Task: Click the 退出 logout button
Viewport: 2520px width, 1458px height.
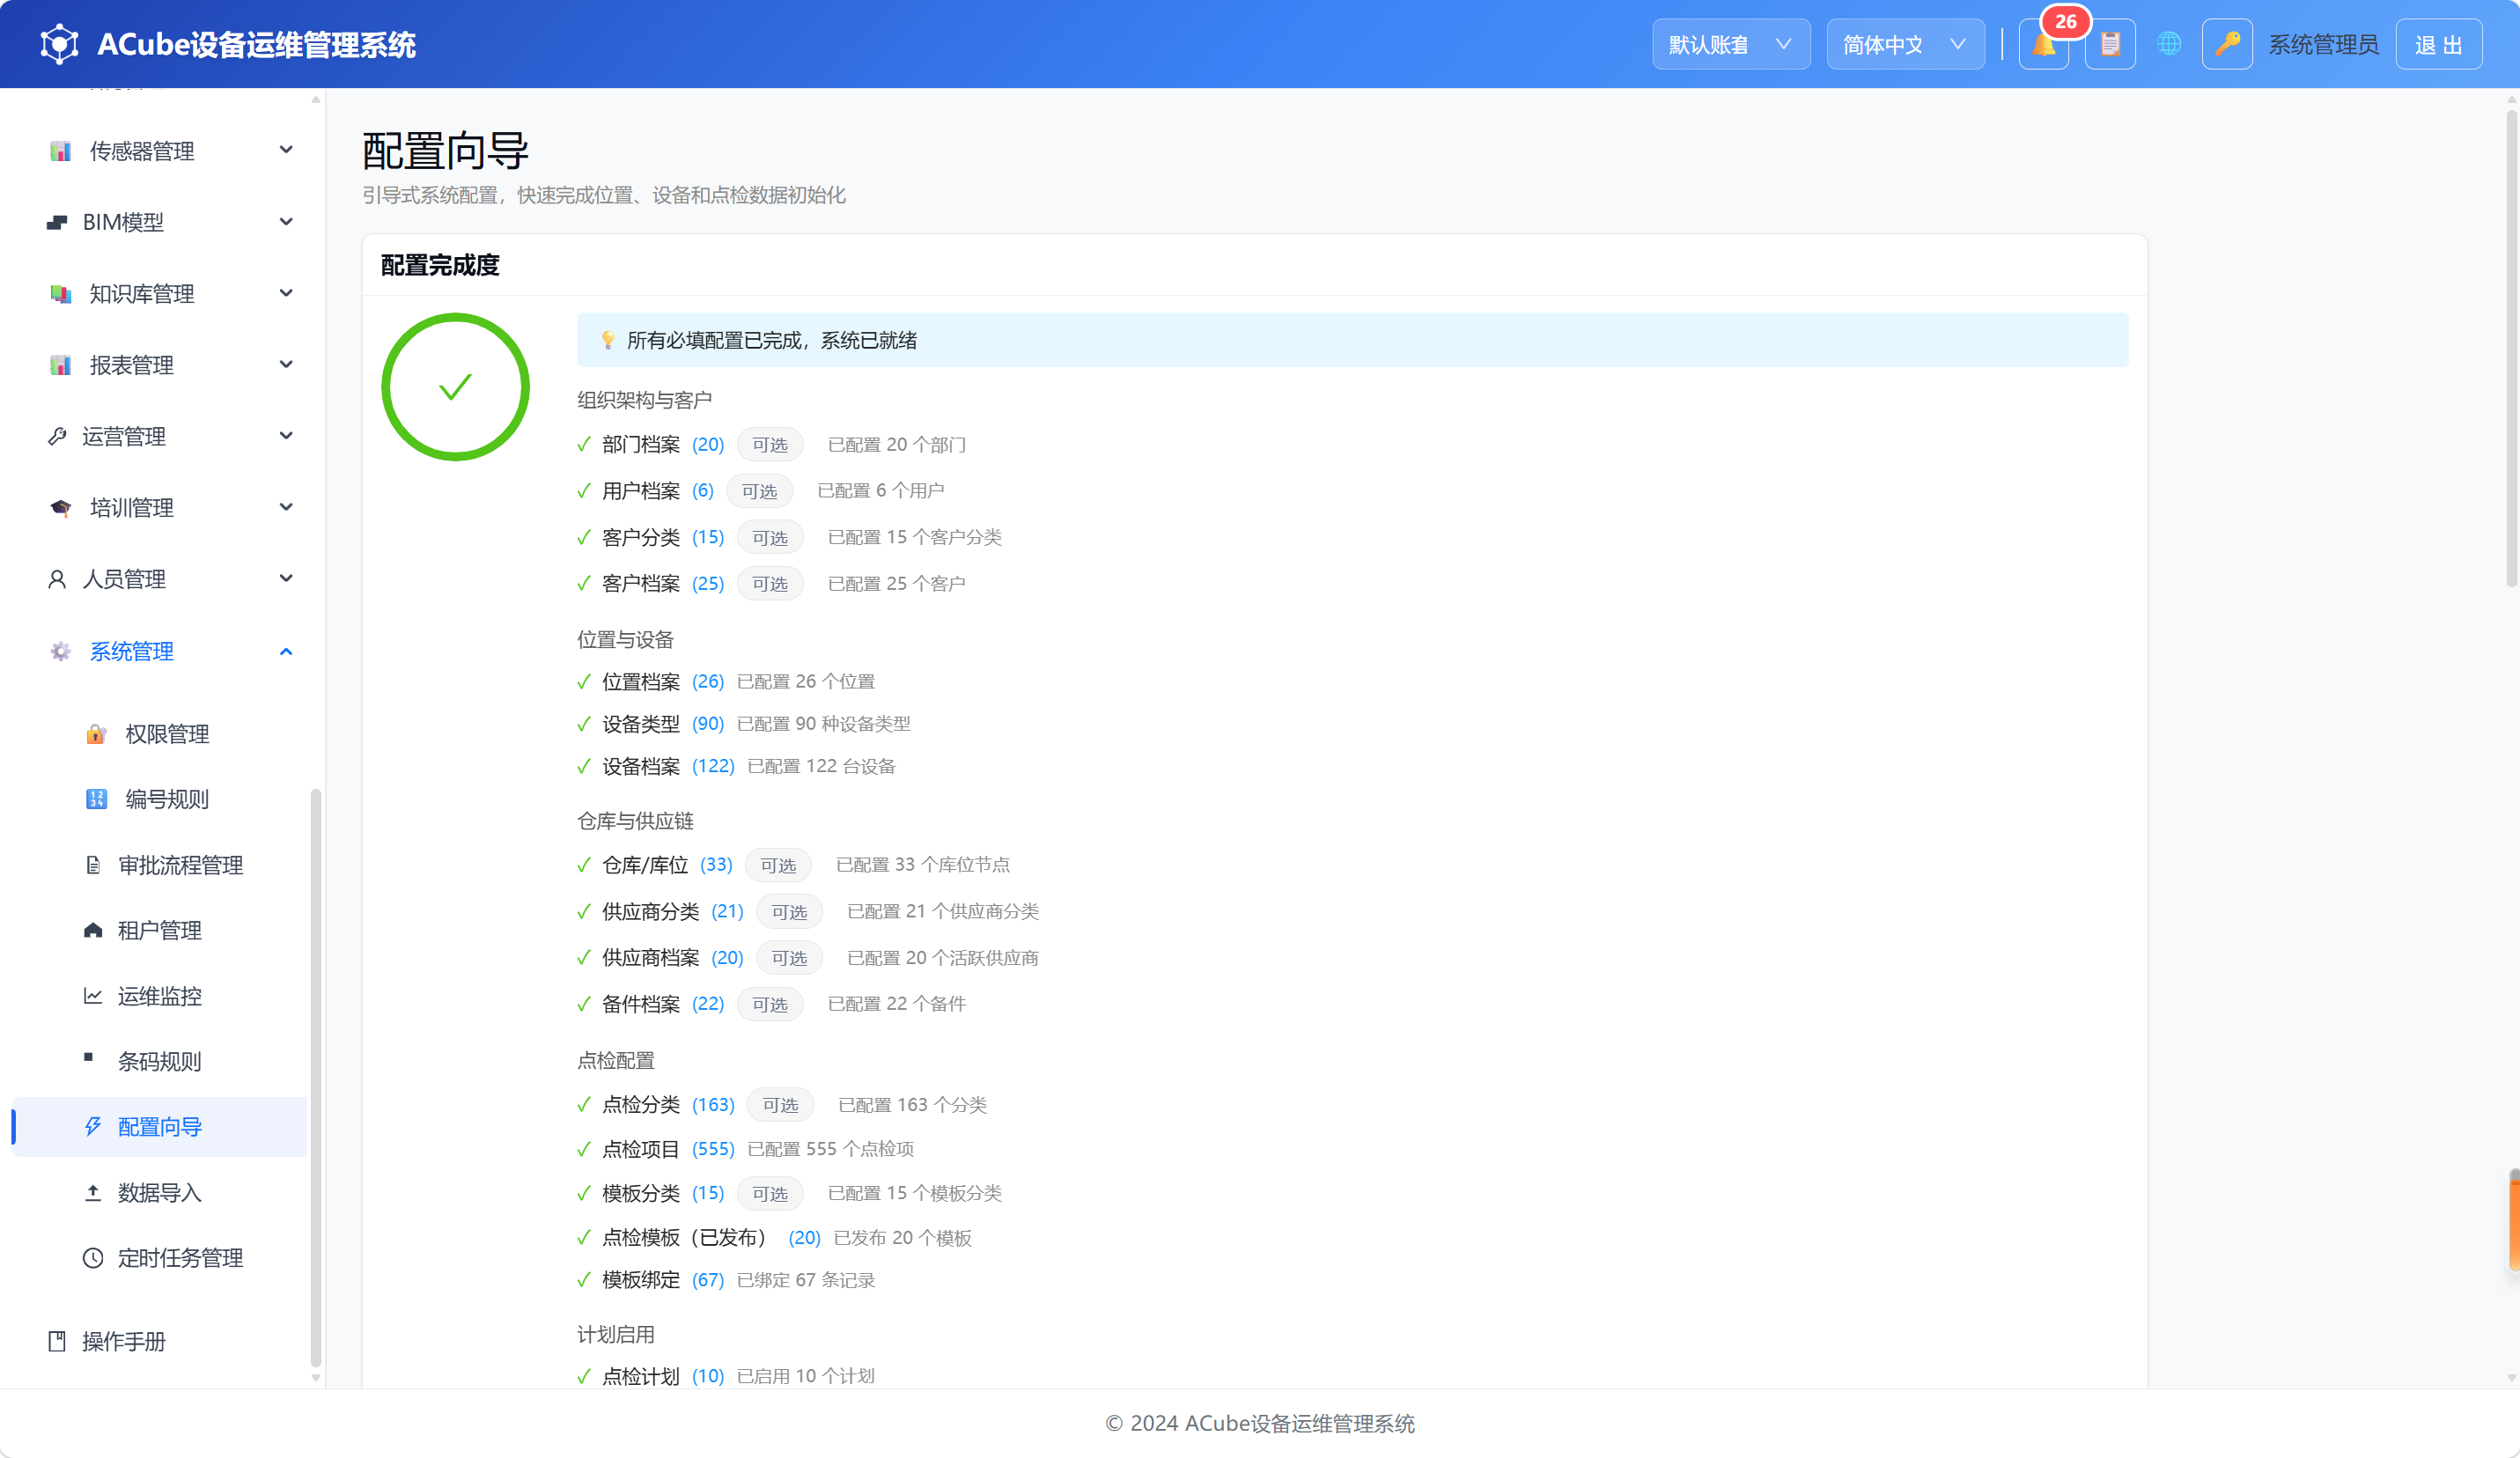Action: click(x=2438, y=44)
